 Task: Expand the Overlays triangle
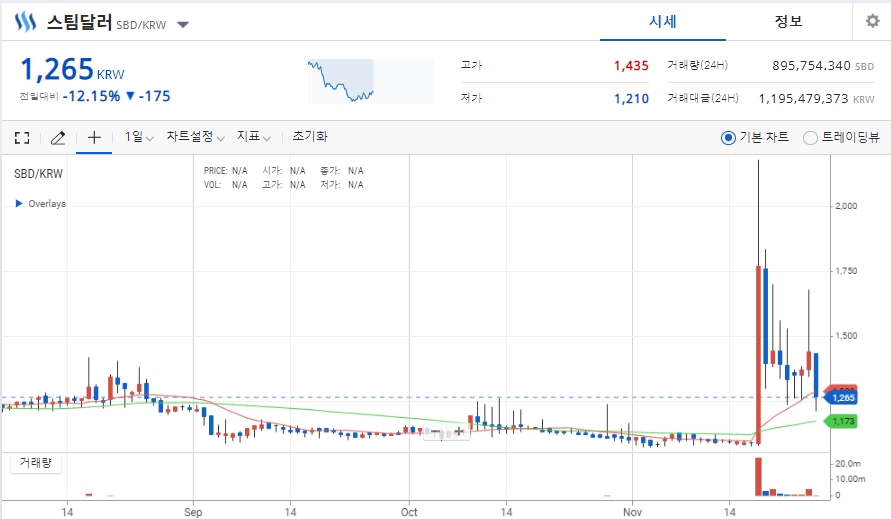[19, 204]
